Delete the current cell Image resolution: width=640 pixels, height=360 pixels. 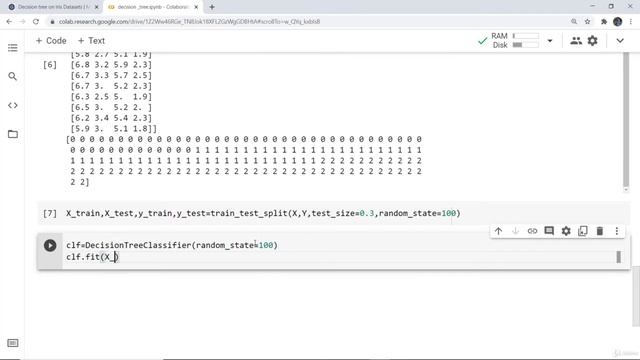point(600,231)
